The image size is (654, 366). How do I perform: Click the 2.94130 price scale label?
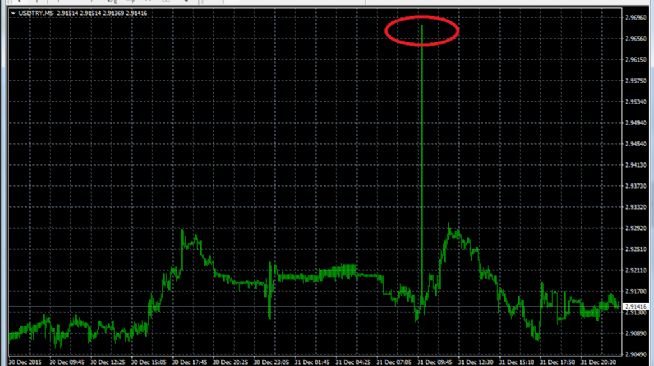636,165
